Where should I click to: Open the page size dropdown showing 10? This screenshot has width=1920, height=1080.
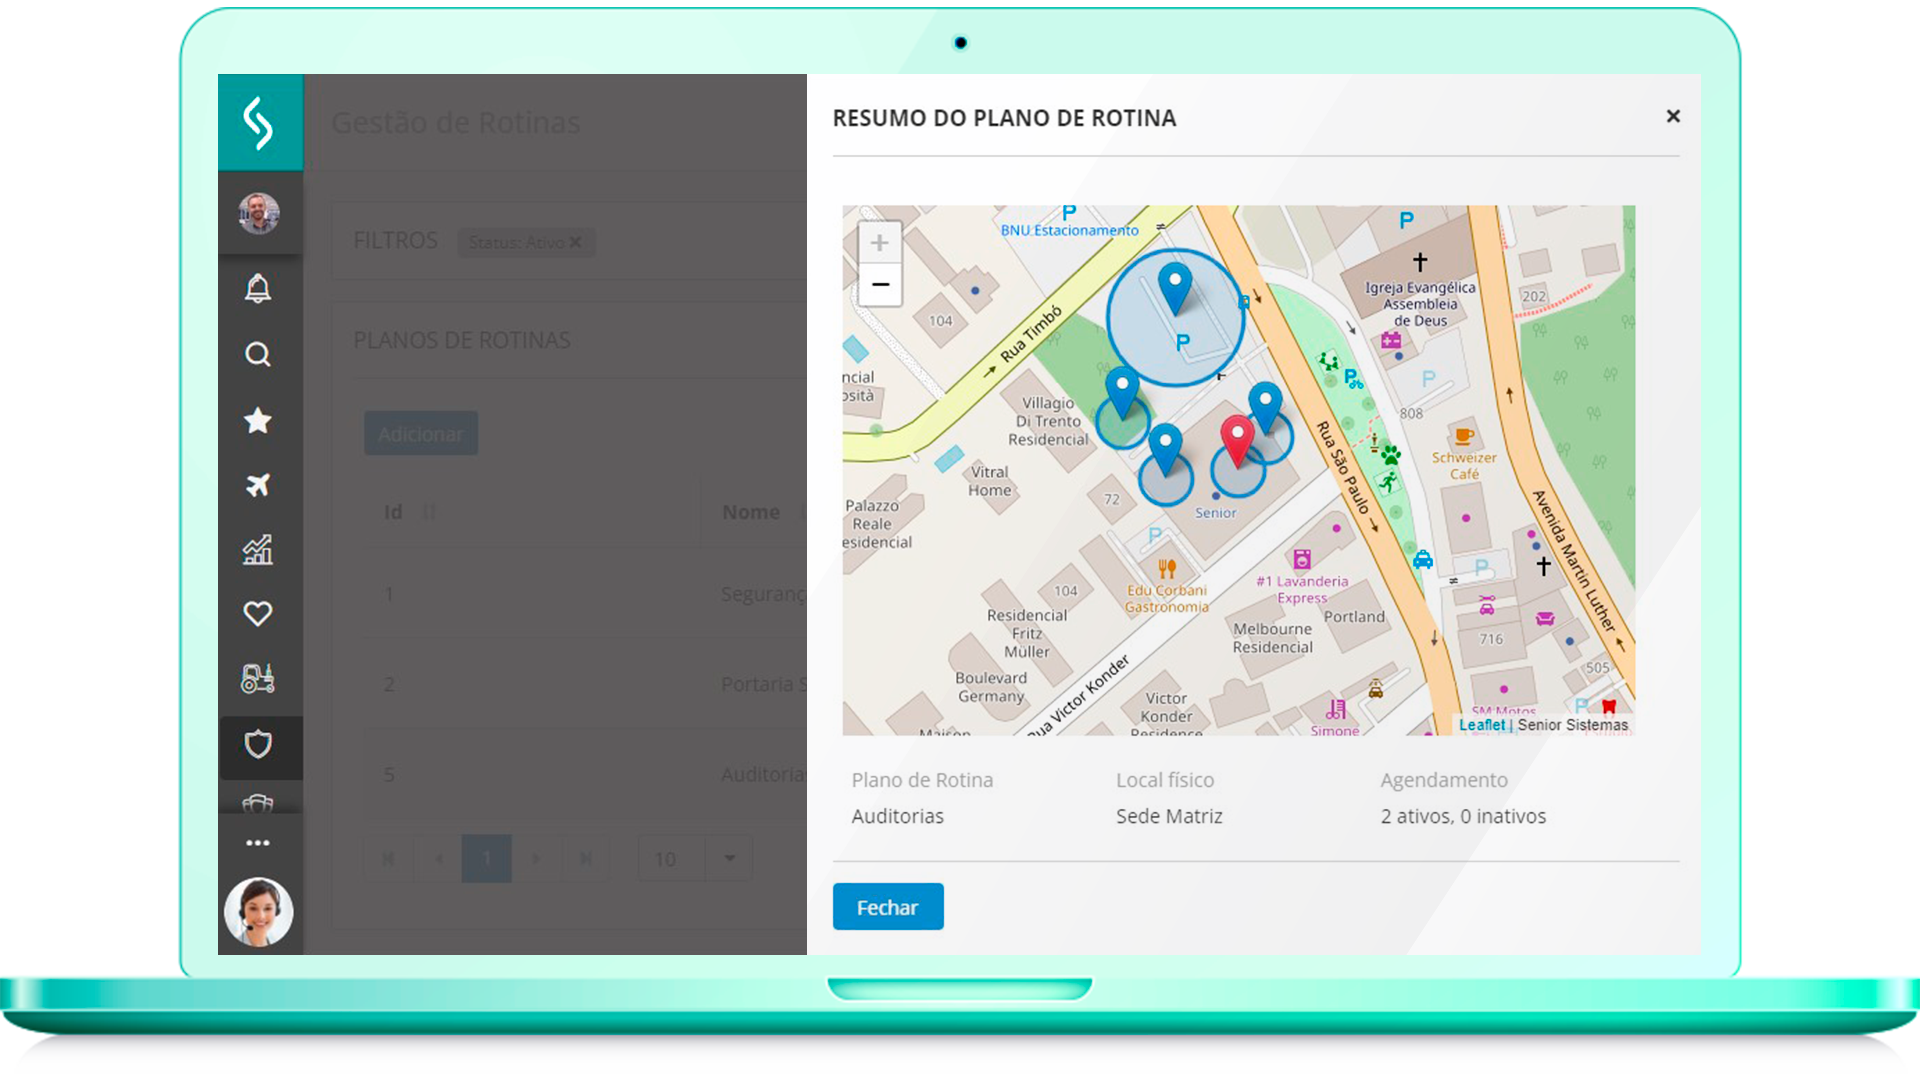(695, 859)
